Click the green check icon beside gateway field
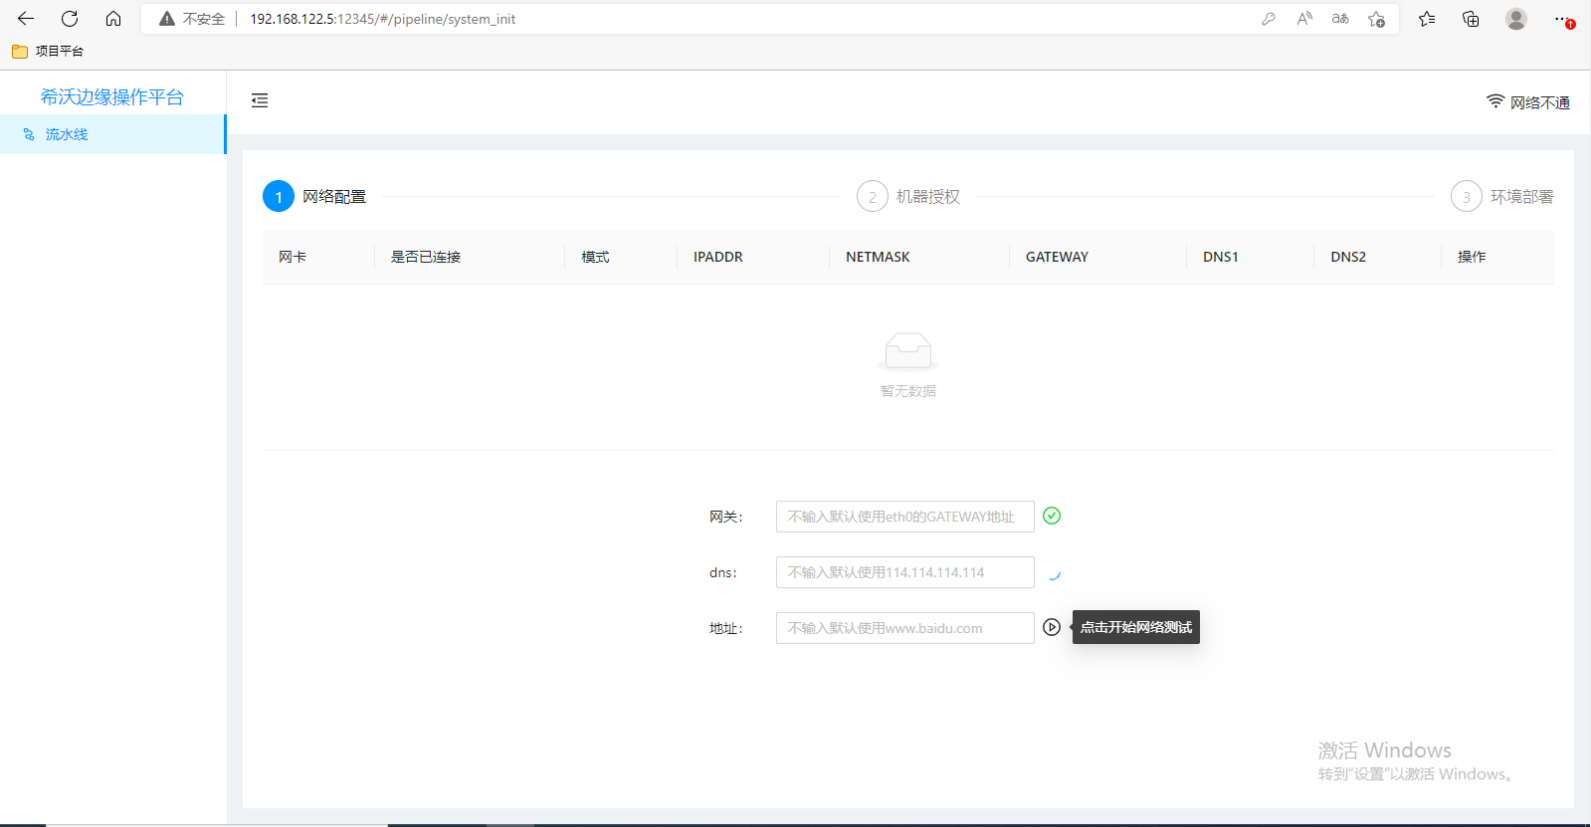1591x827 pixels. [x=1051, y=516]
